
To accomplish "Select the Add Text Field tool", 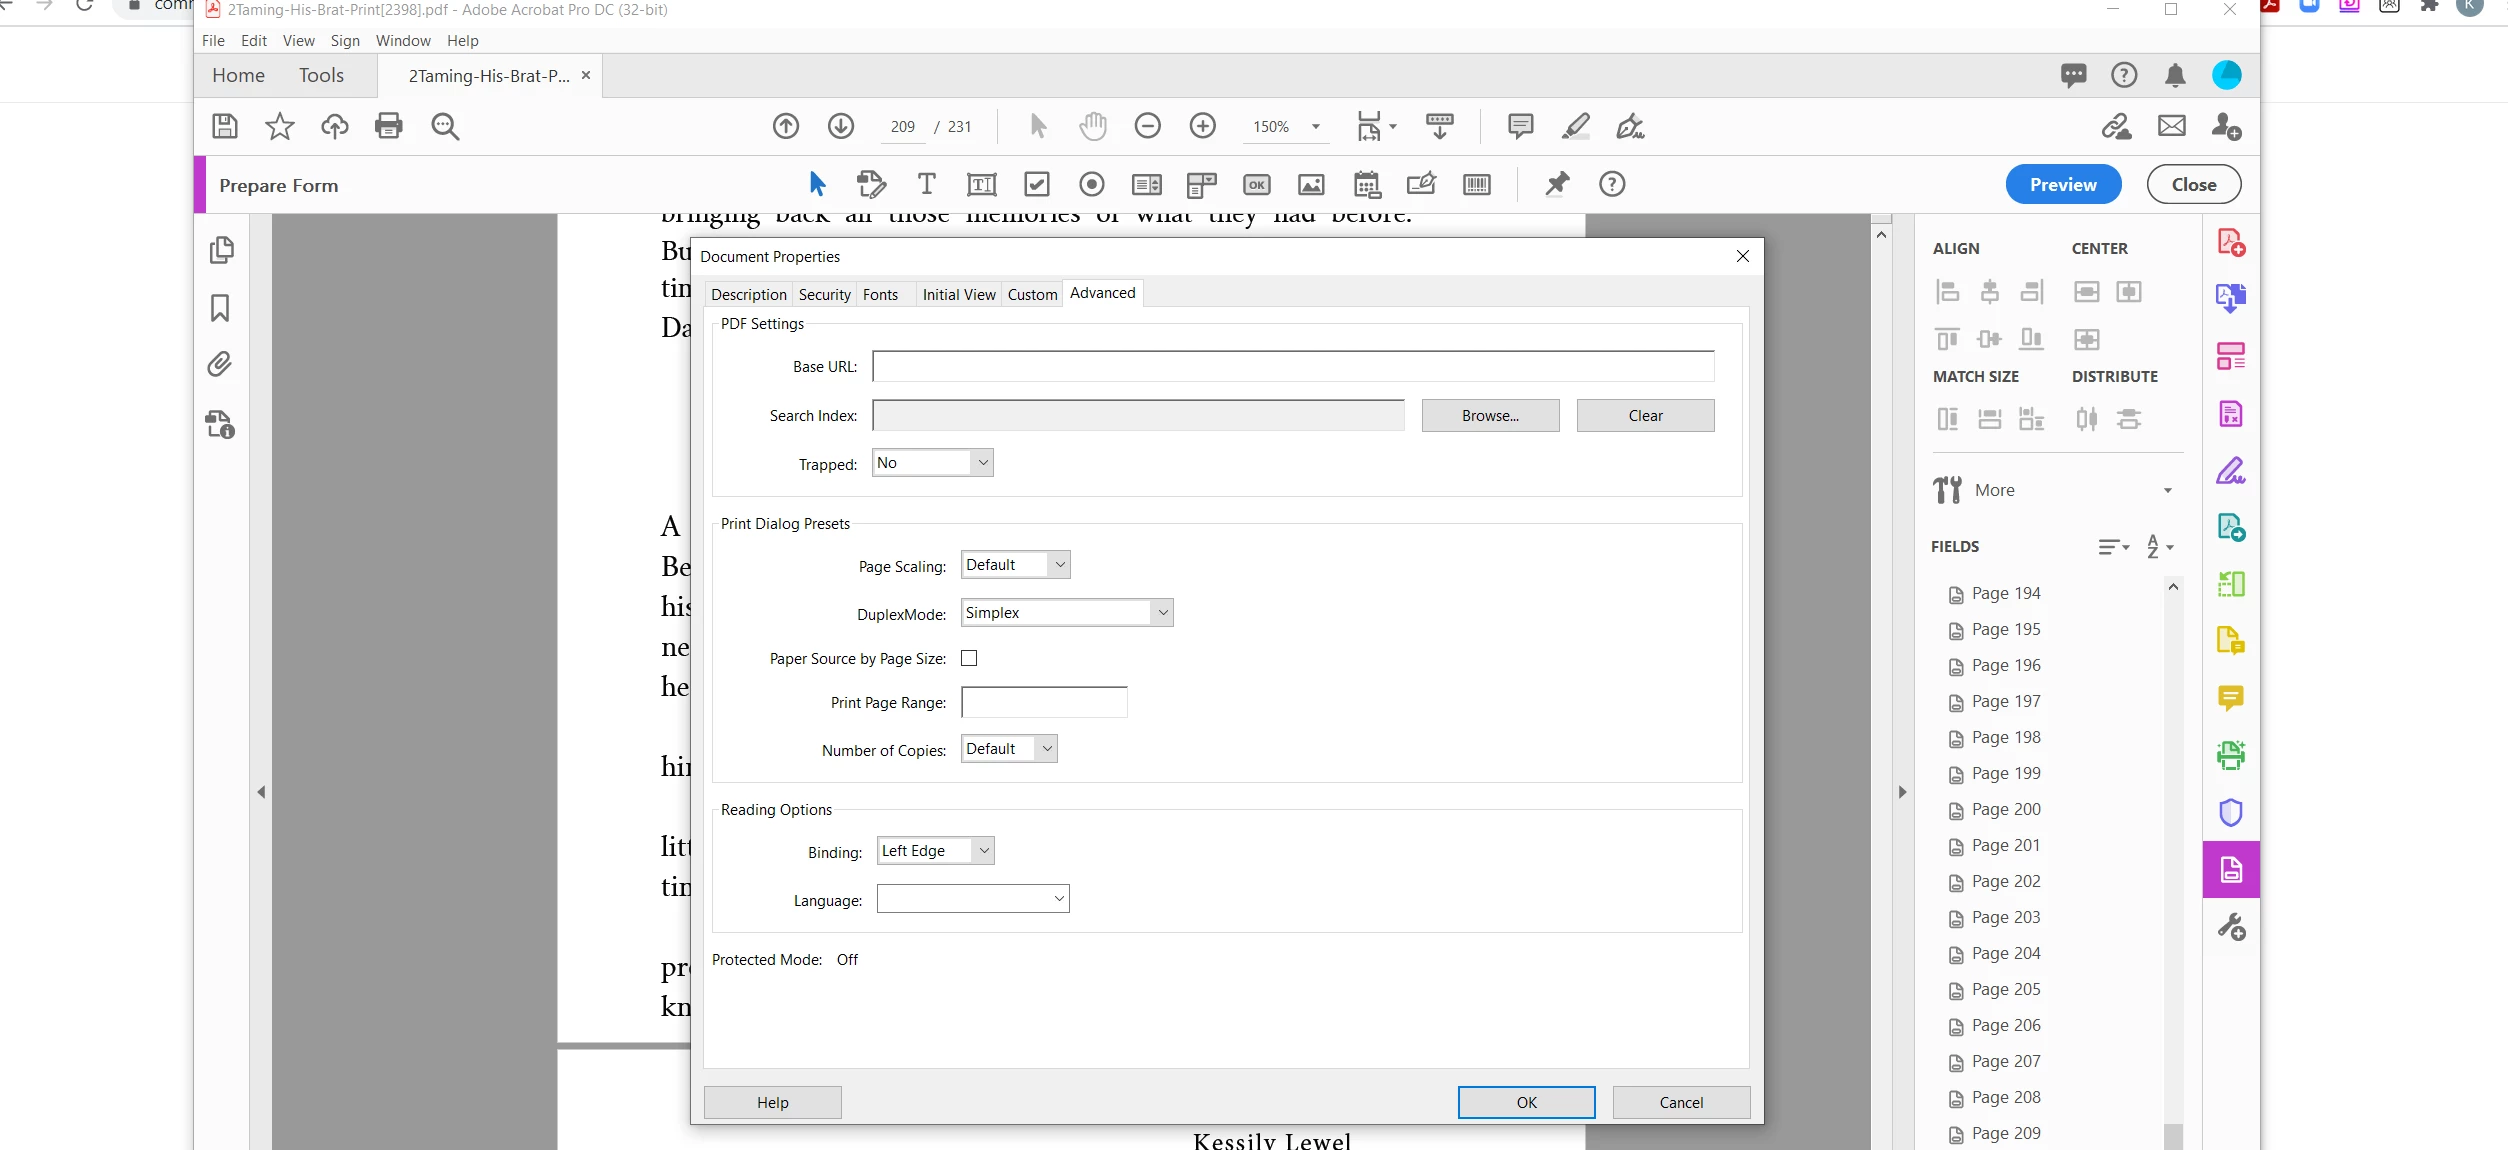I will tap(981, 184).
